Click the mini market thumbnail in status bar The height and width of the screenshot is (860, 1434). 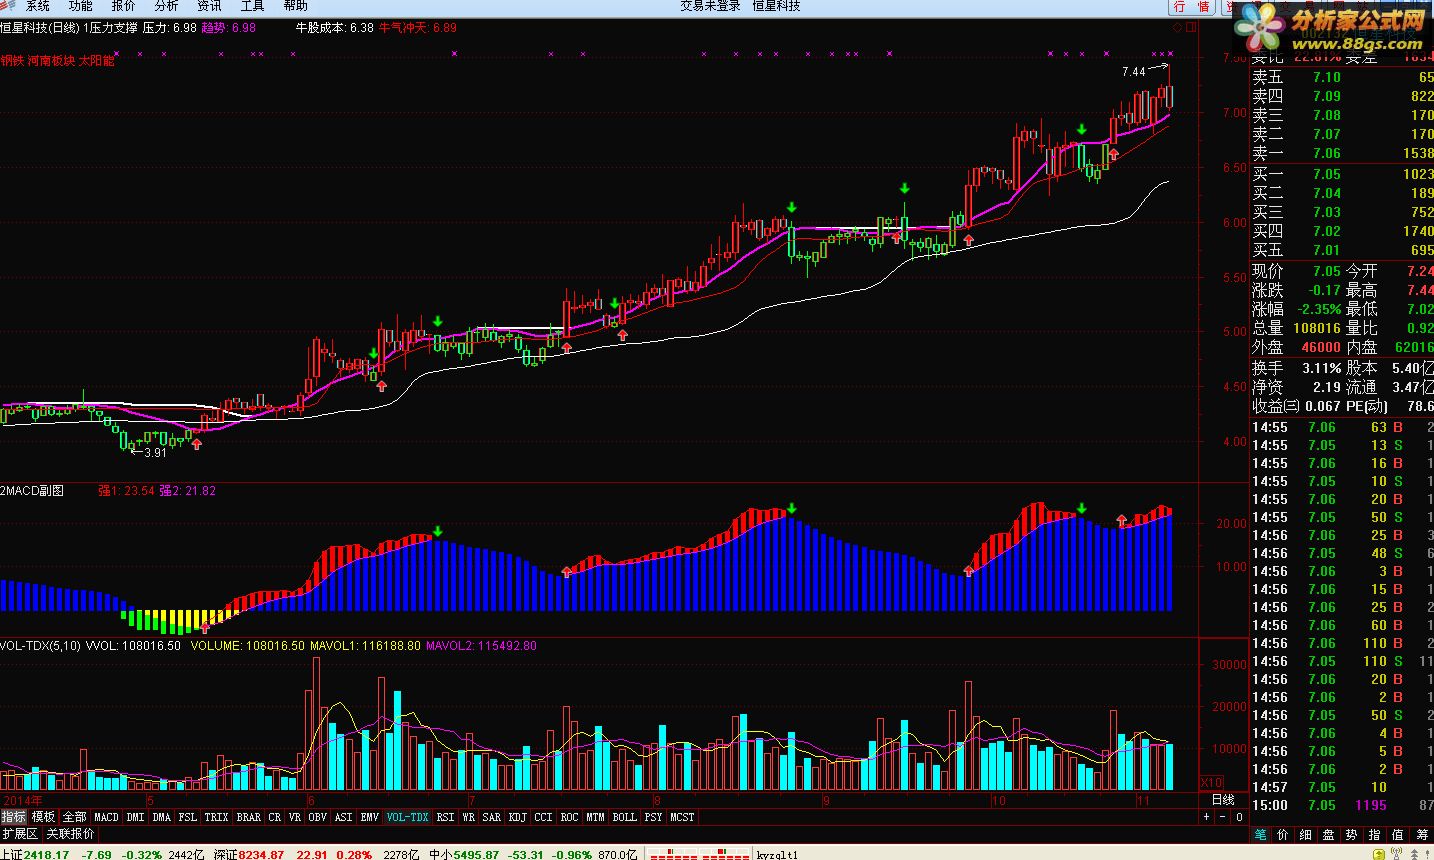700,853
